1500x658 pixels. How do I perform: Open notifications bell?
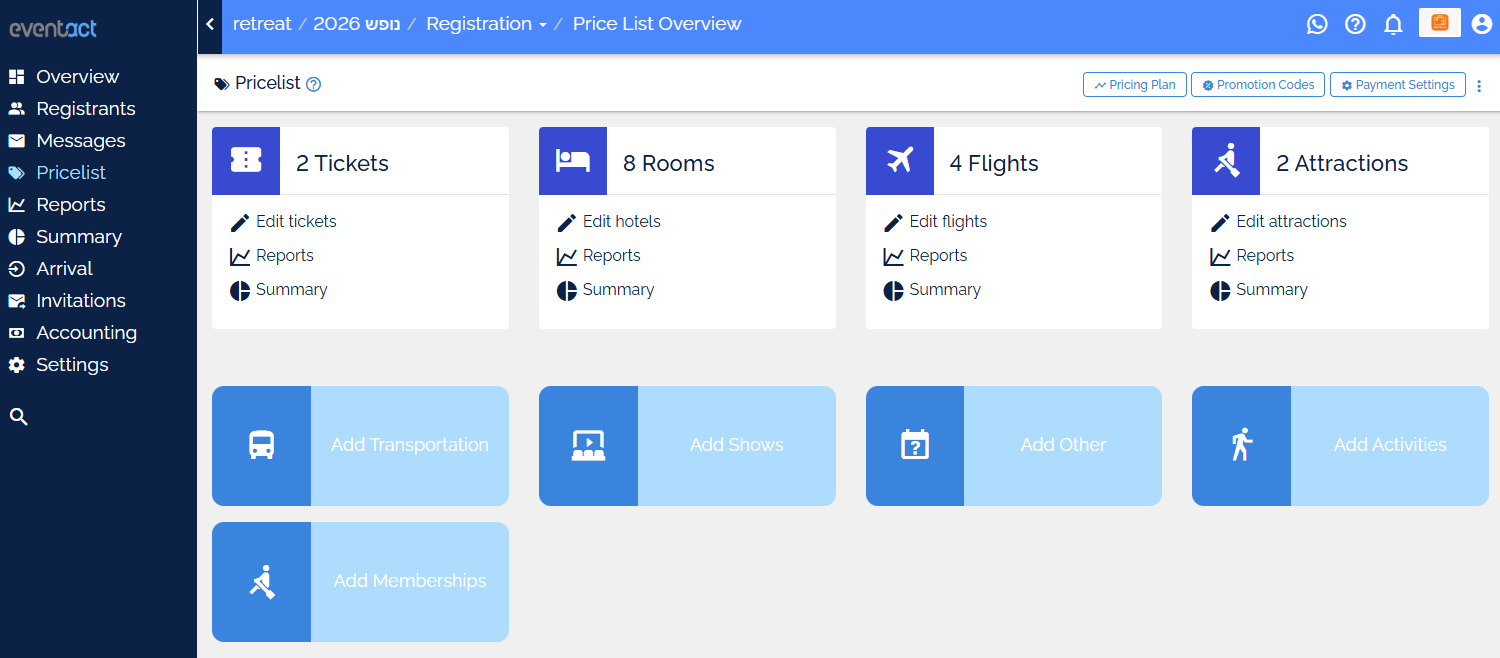point(1393,24)
